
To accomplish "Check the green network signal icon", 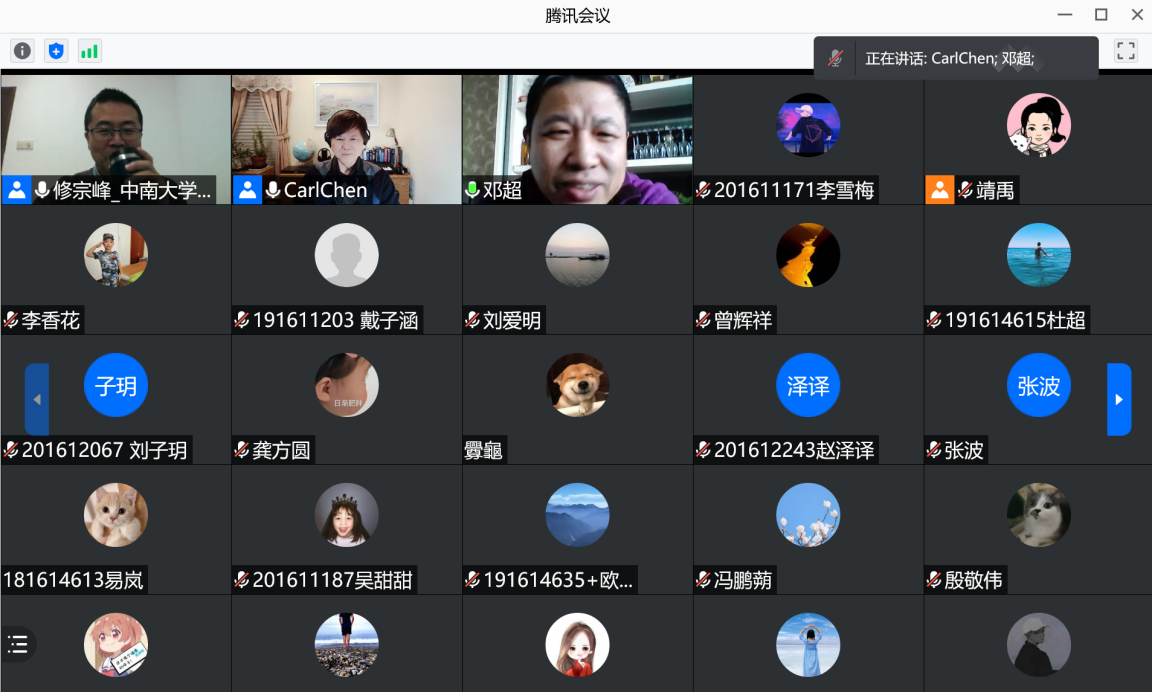I will [x=90, y=51].
